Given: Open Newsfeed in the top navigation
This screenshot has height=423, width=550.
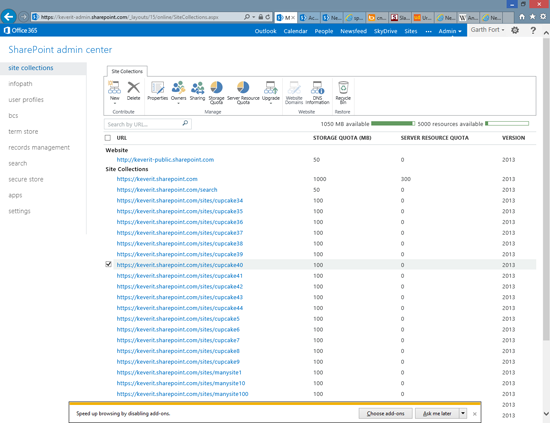Looking at the screenshot, I should pyautogui.click(x=353, y=31).
